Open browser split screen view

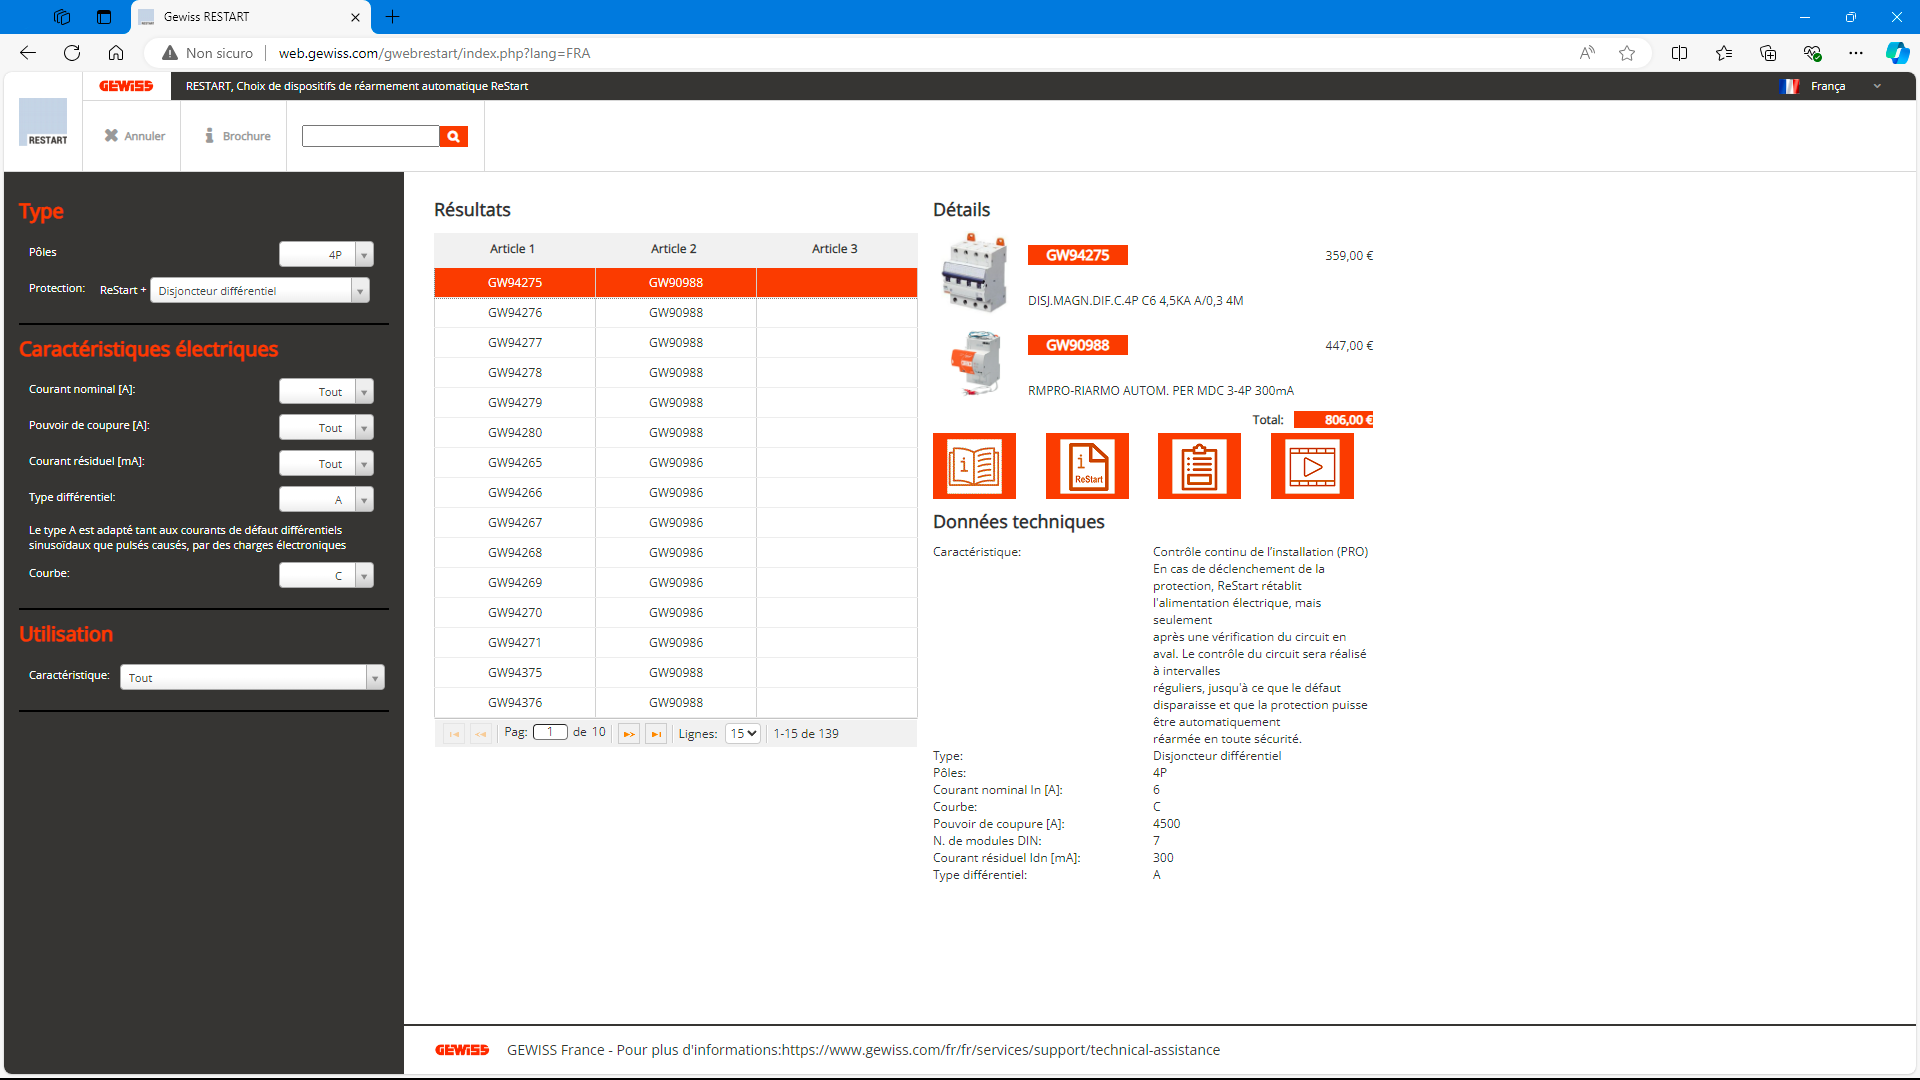click(x=1679, y=53)
